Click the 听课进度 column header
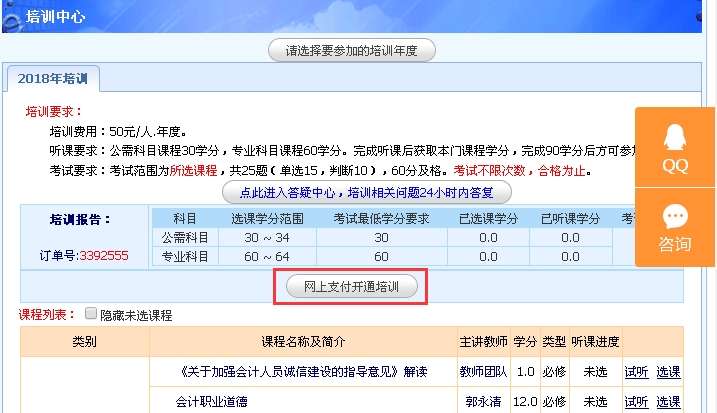The image size is (717, 413). (596, 342)
